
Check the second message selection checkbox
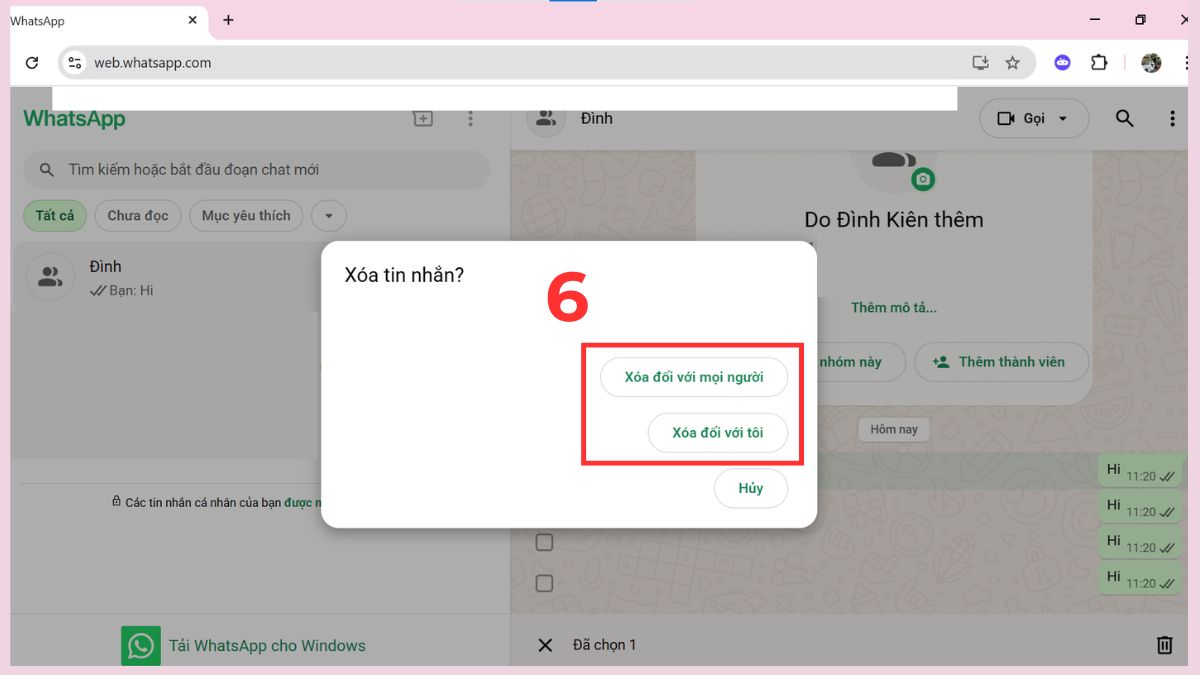(x=544, y=582)
